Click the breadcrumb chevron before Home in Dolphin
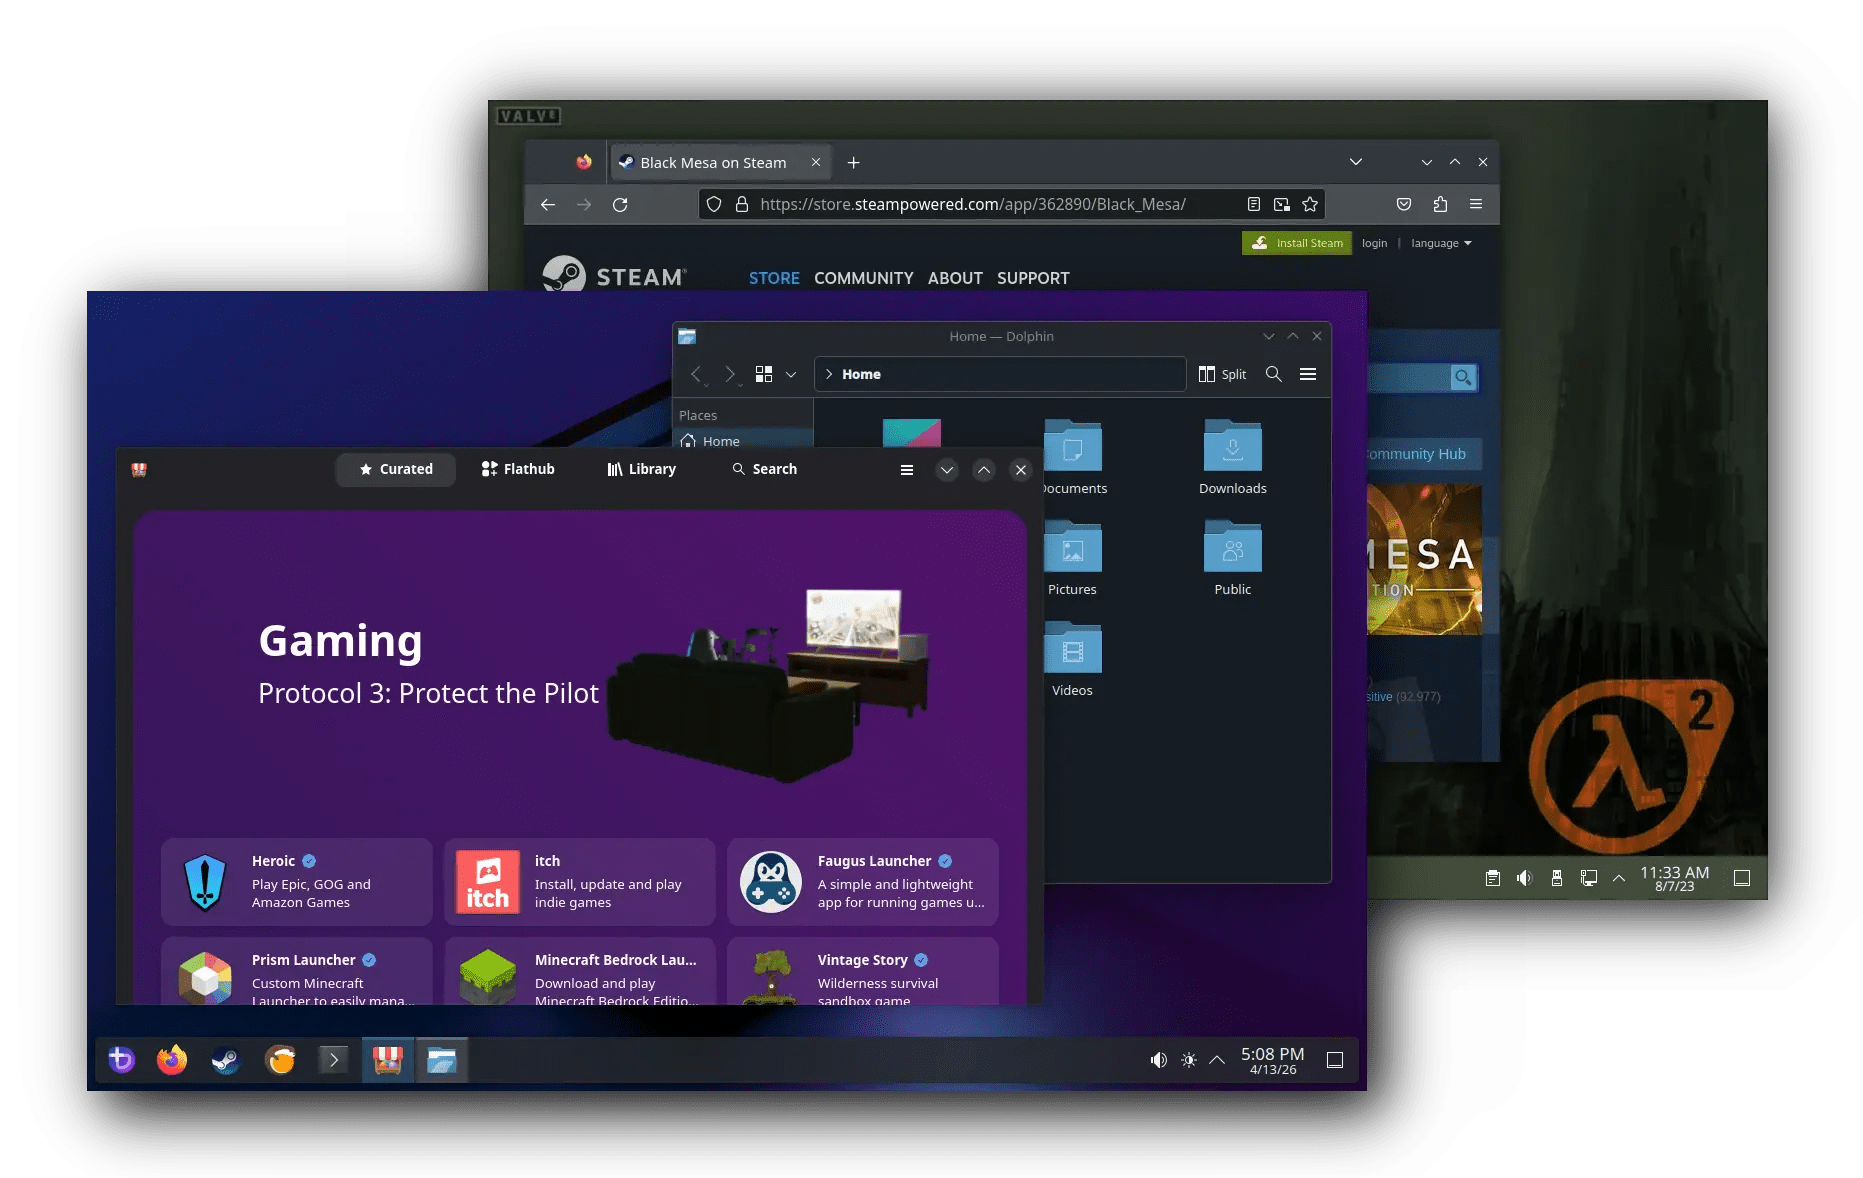Viewport: 1863px width, 1178px height. pos(829,374)
